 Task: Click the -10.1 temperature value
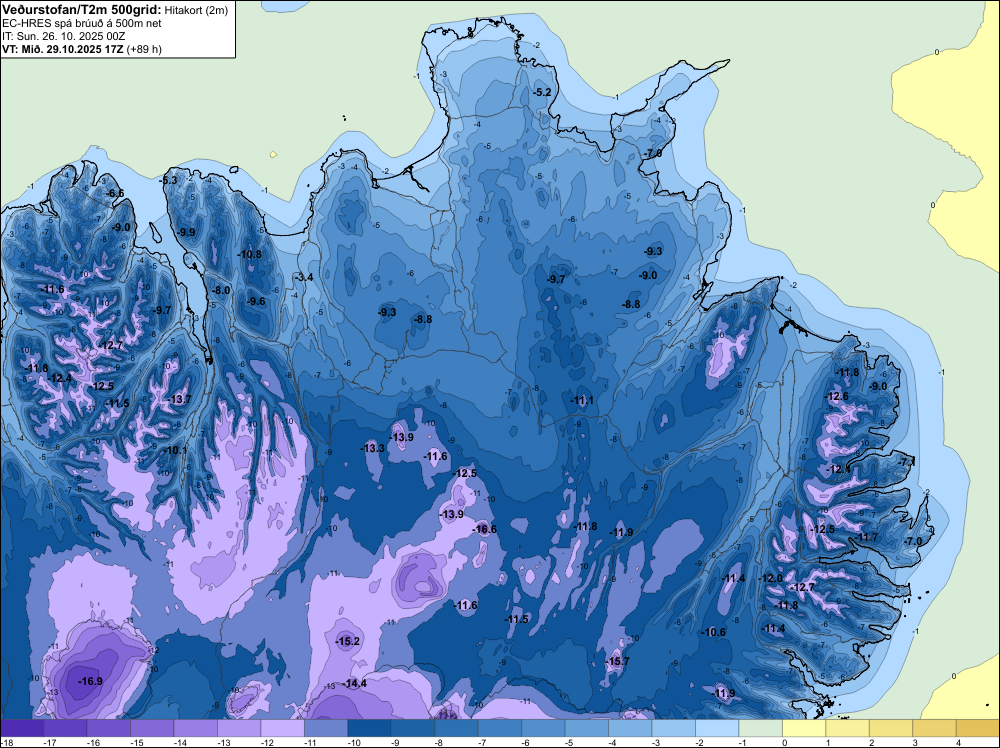(x=175, y=450)
